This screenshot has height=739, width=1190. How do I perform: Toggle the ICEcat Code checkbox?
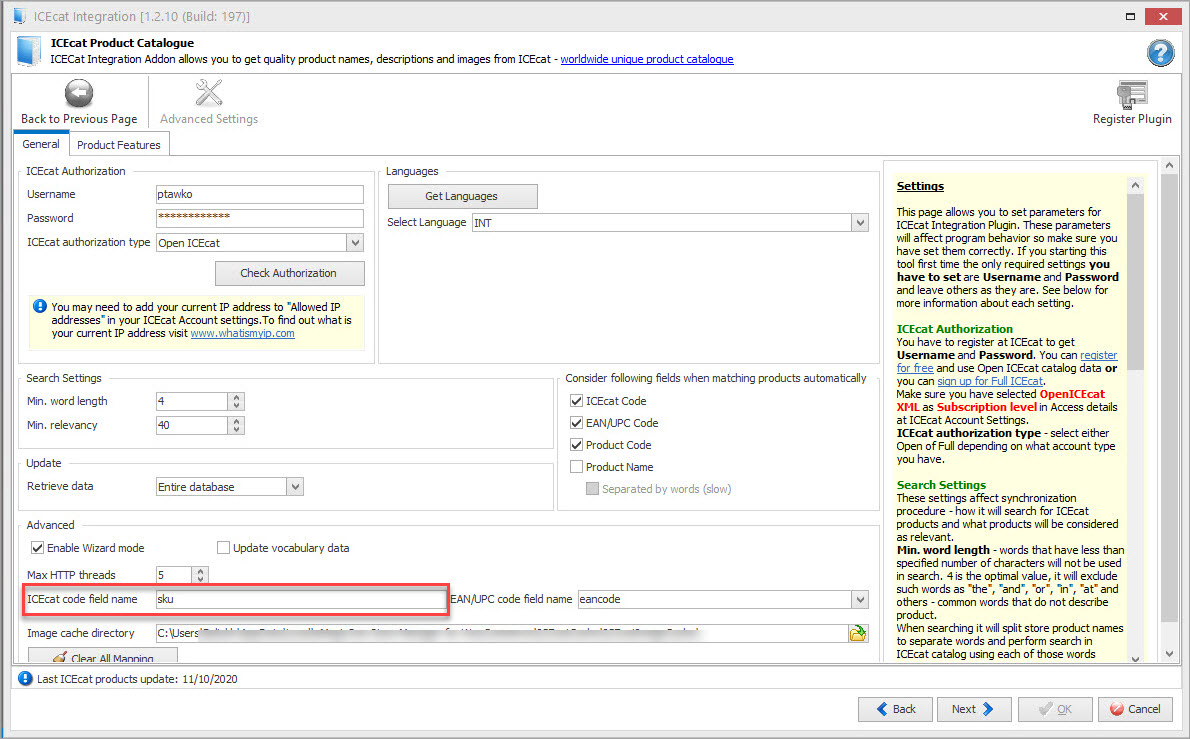click(x=576, y=401)
